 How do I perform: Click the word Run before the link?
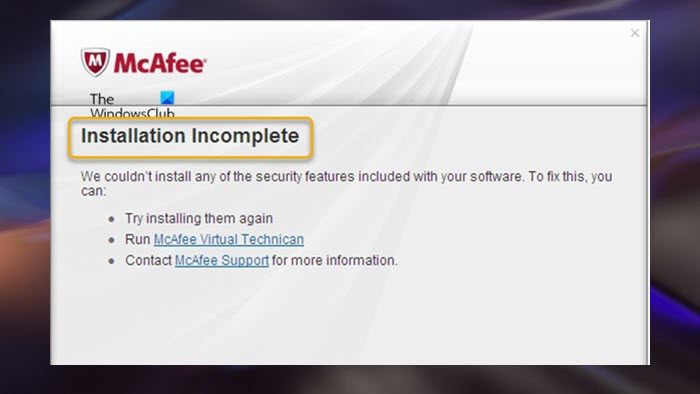[138, 240]
